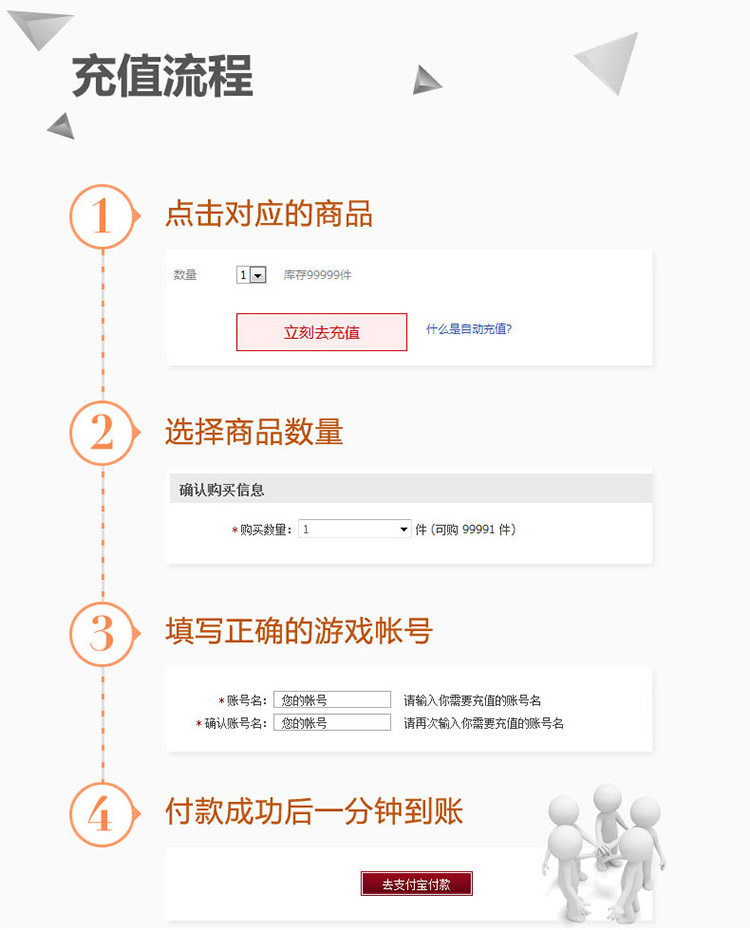Click the 付款成功后一分钟到账 heading

314,811
